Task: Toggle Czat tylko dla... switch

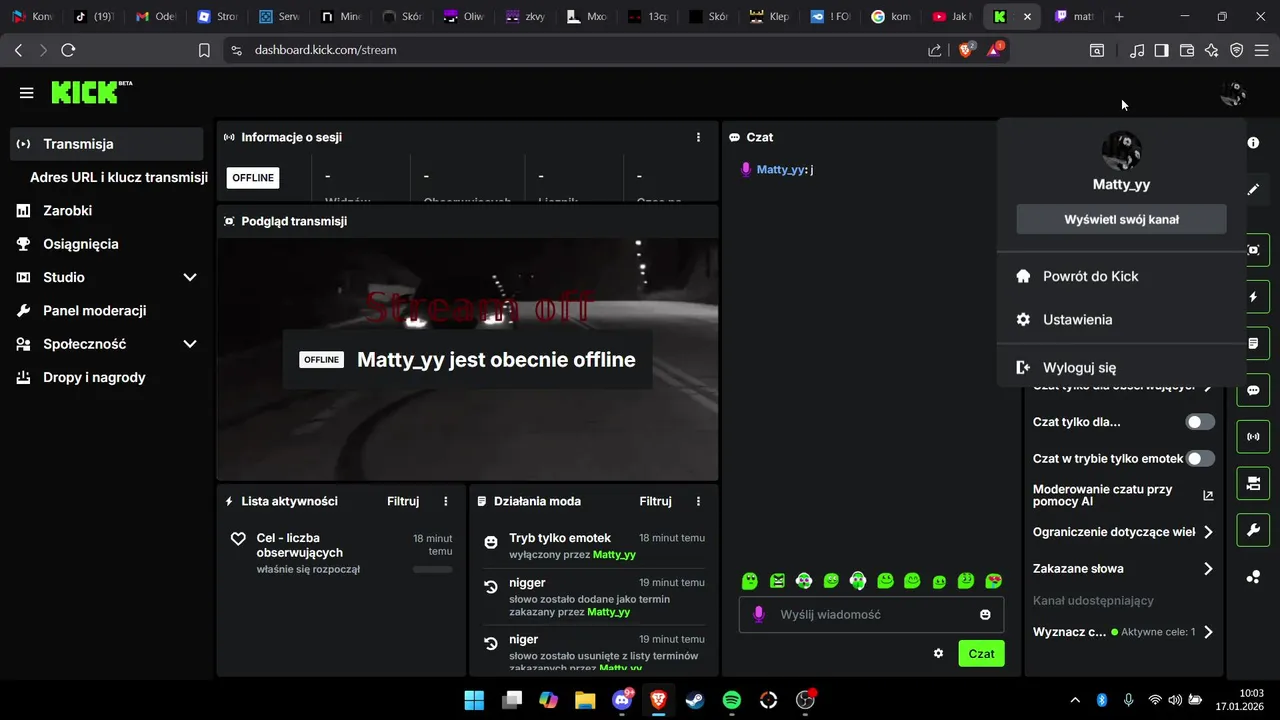Action: point(1200,422)
